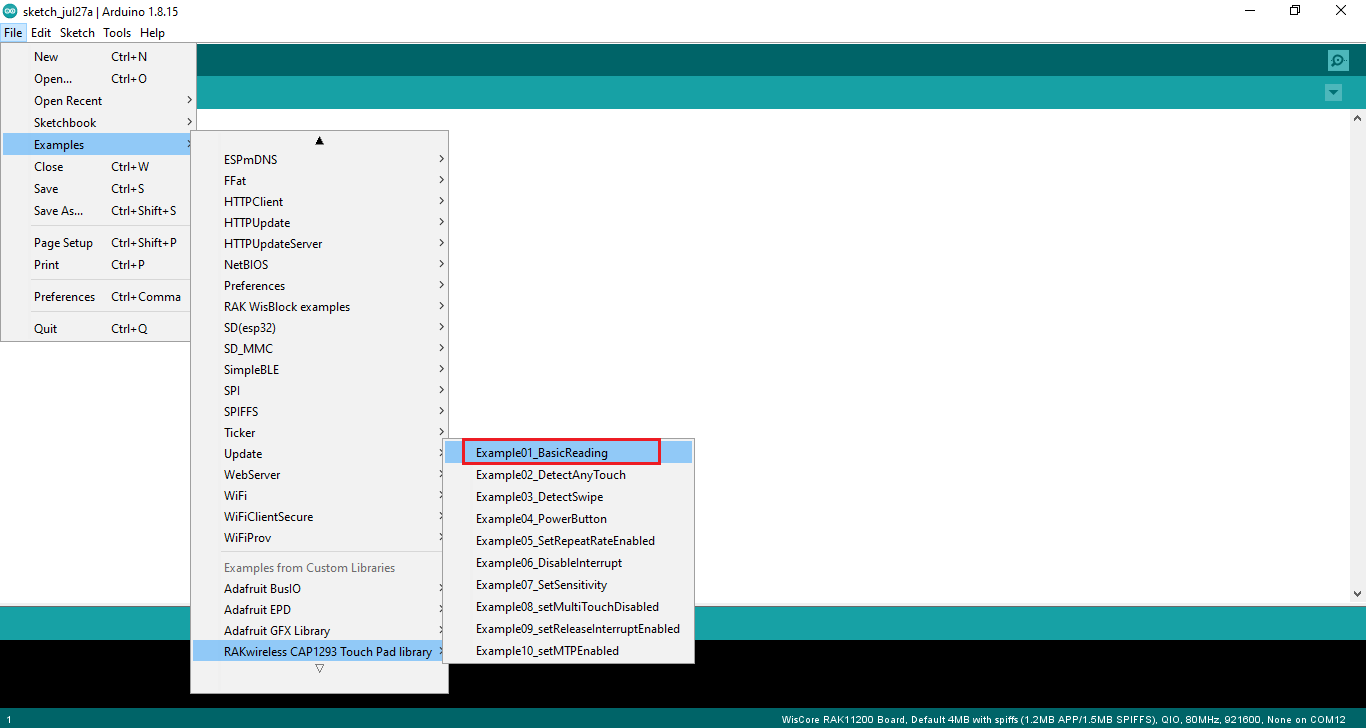Open Example10_setMTPEnabled sketch
The width and height of the screenshot is (1366, 728).
coord(568,651)
